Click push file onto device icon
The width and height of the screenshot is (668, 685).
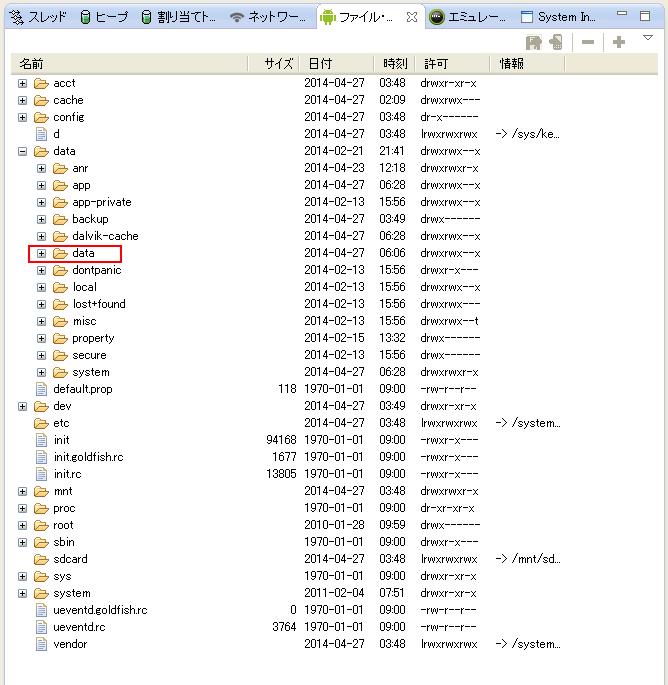(556, 42)
